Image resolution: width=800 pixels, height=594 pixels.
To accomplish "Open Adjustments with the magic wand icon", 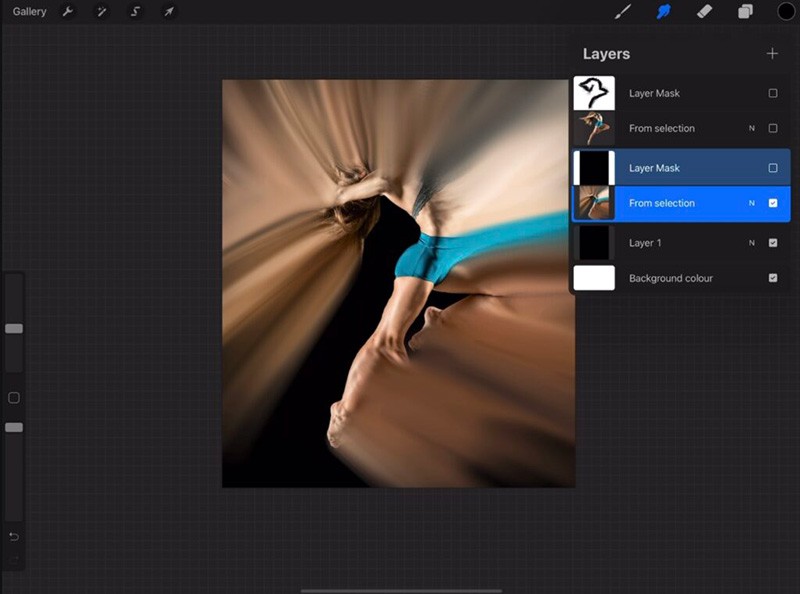I will tap(101, 11).
